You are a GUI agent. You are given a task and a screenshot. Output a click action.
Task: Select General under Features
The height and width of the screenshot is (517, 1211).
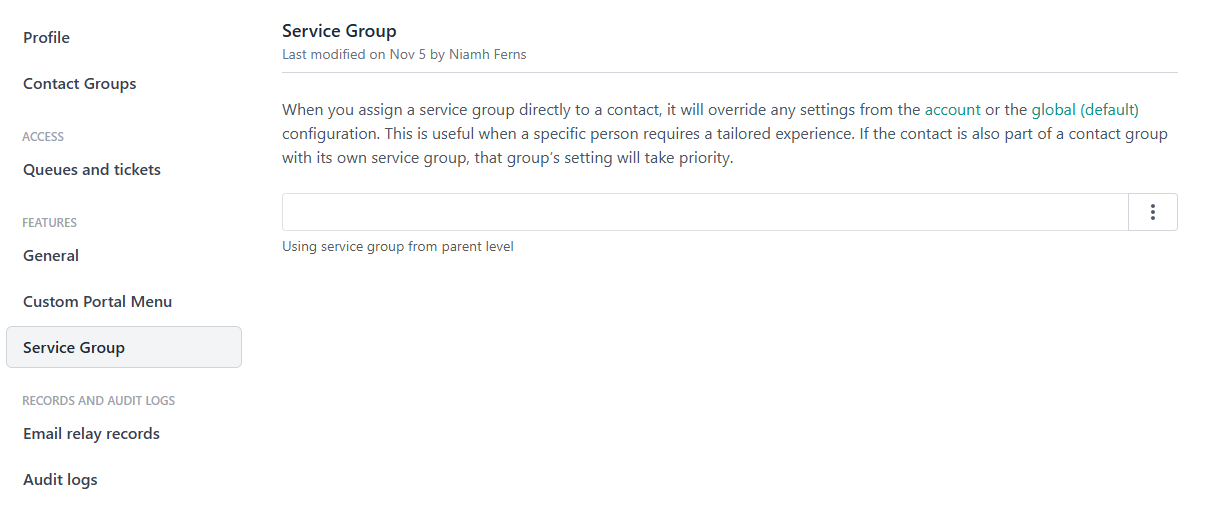51,256
